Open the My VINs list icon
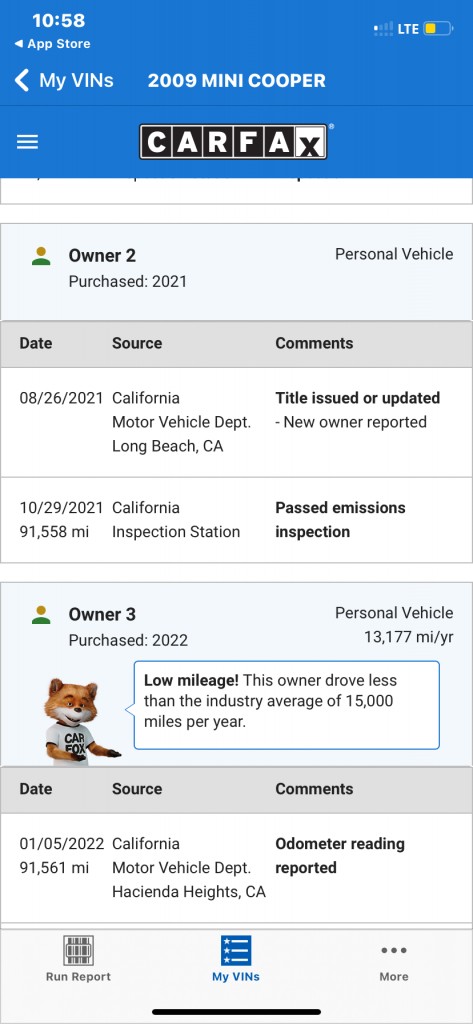473x1024 pixels. tap(236, 950)
